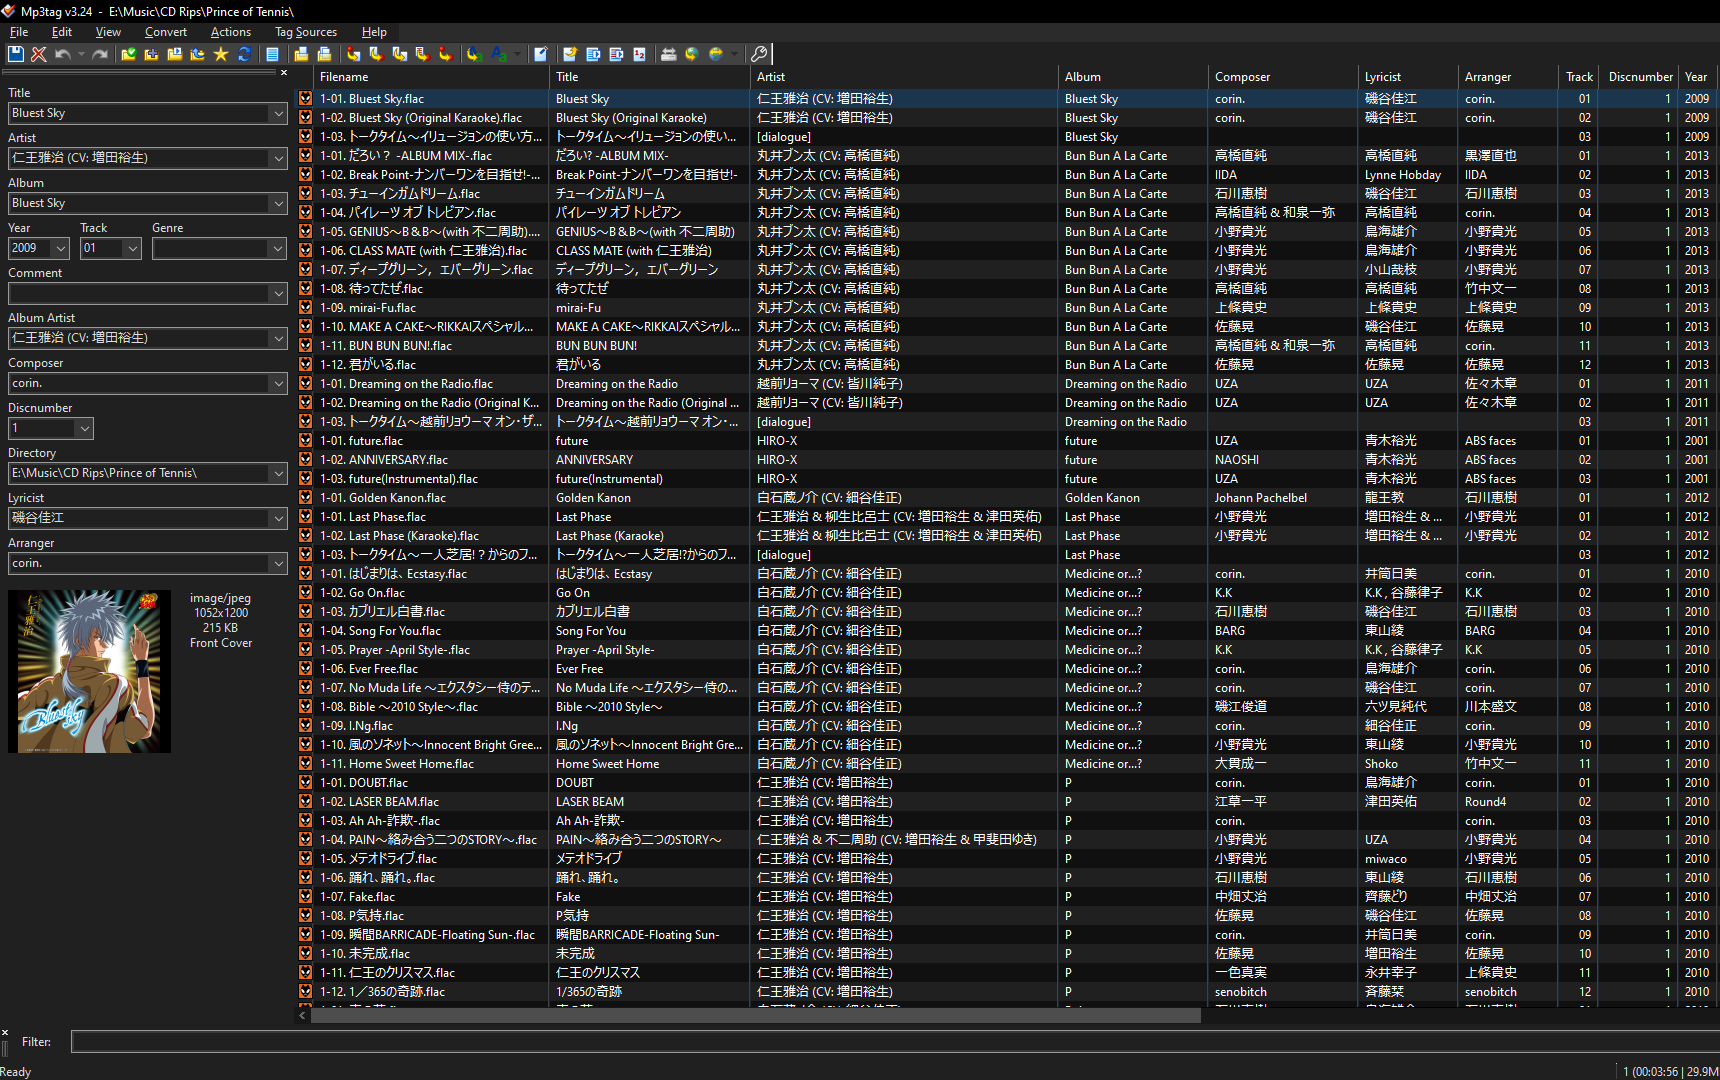The width and height of the screenshot is (1720, 1080).
Task: Click the undo arrow in the toolbar
Action: click(x=62, y=54)
